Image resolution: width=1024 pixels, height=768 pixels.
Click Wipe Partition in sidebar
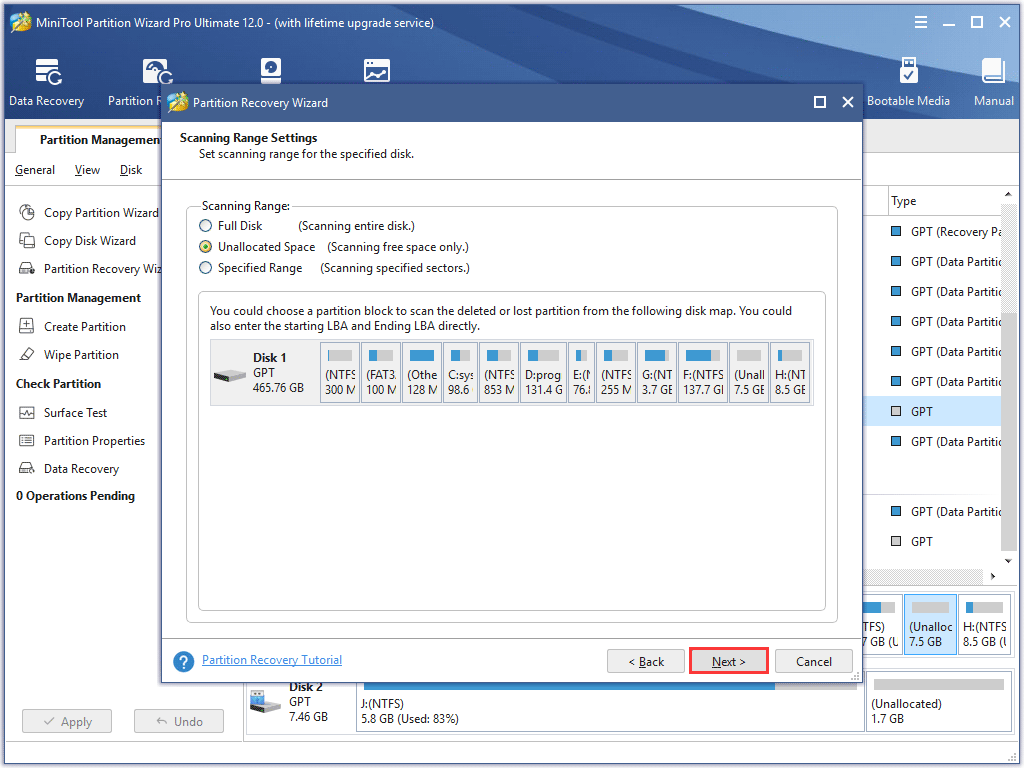pyautogui.click(x=81, y=355)
